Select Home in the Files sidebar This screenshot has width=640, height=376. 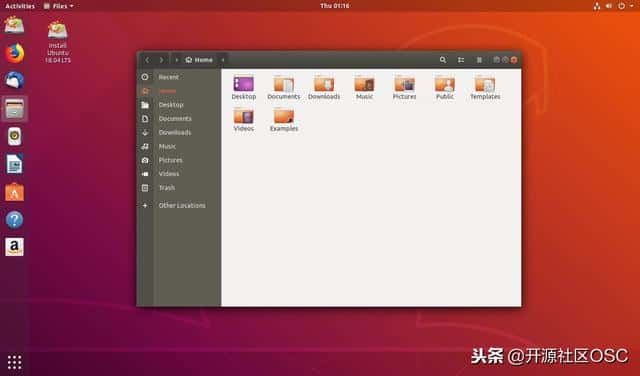[178, 91]
